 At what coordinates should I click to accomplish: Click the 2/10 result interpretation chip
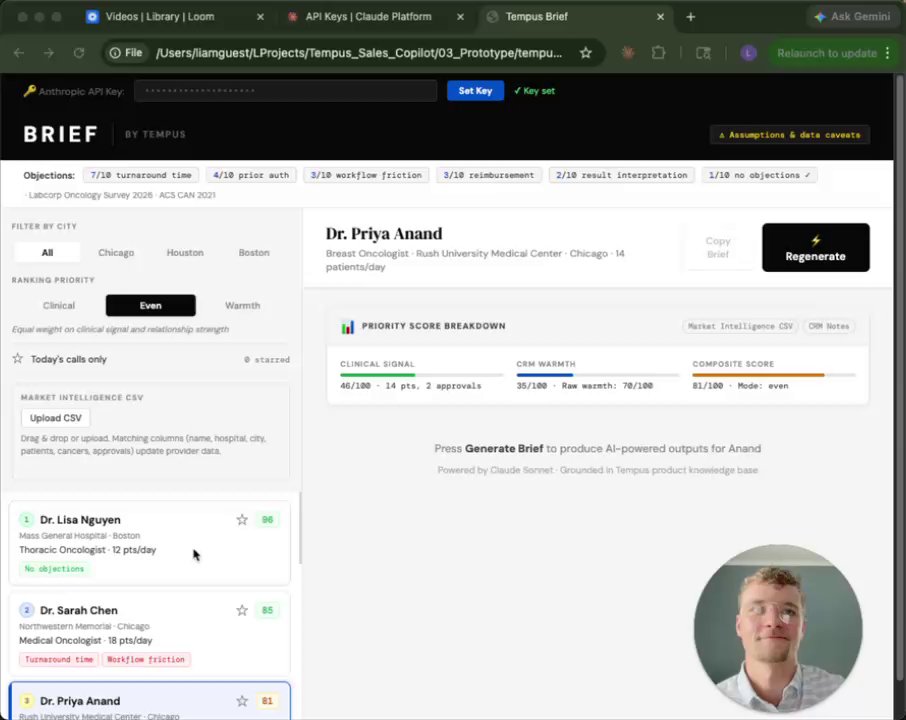coord(622,175)
